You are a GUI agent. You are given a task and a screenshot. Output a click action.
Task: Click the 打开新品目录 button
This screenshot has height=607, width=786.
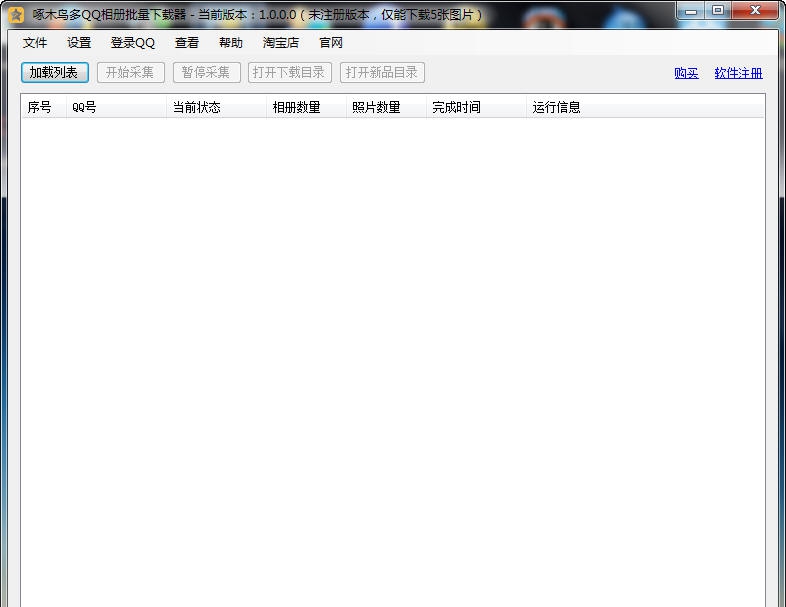(382, 73)
